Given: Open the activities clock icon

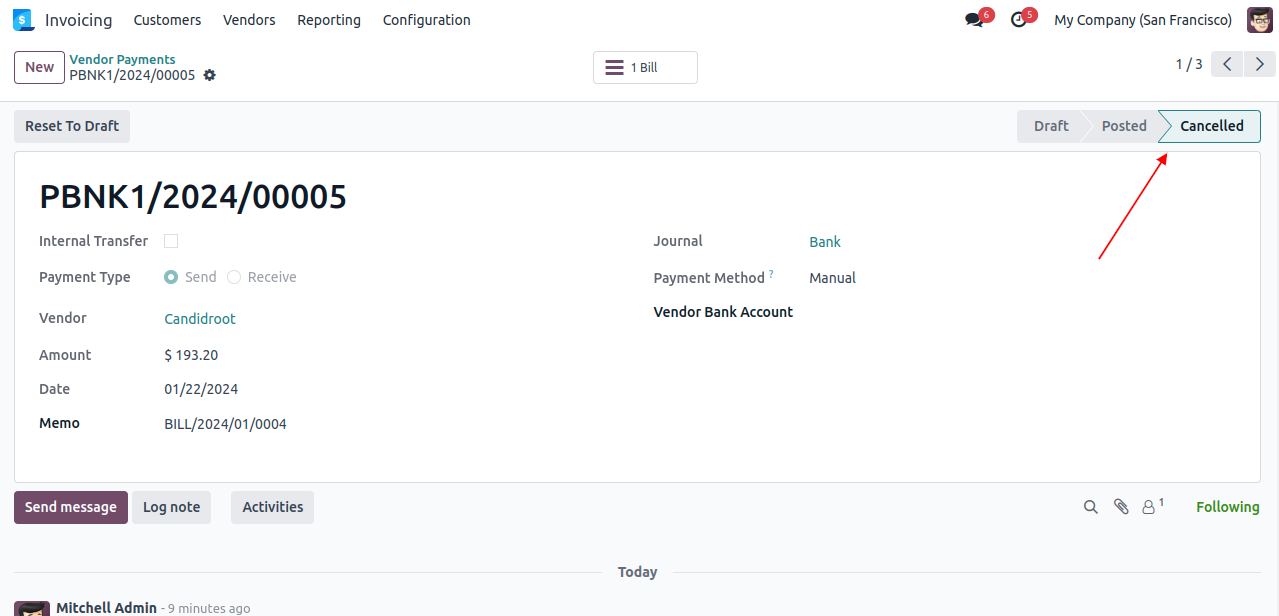Looking at the screenshot, I should (x=1019, y=20).
